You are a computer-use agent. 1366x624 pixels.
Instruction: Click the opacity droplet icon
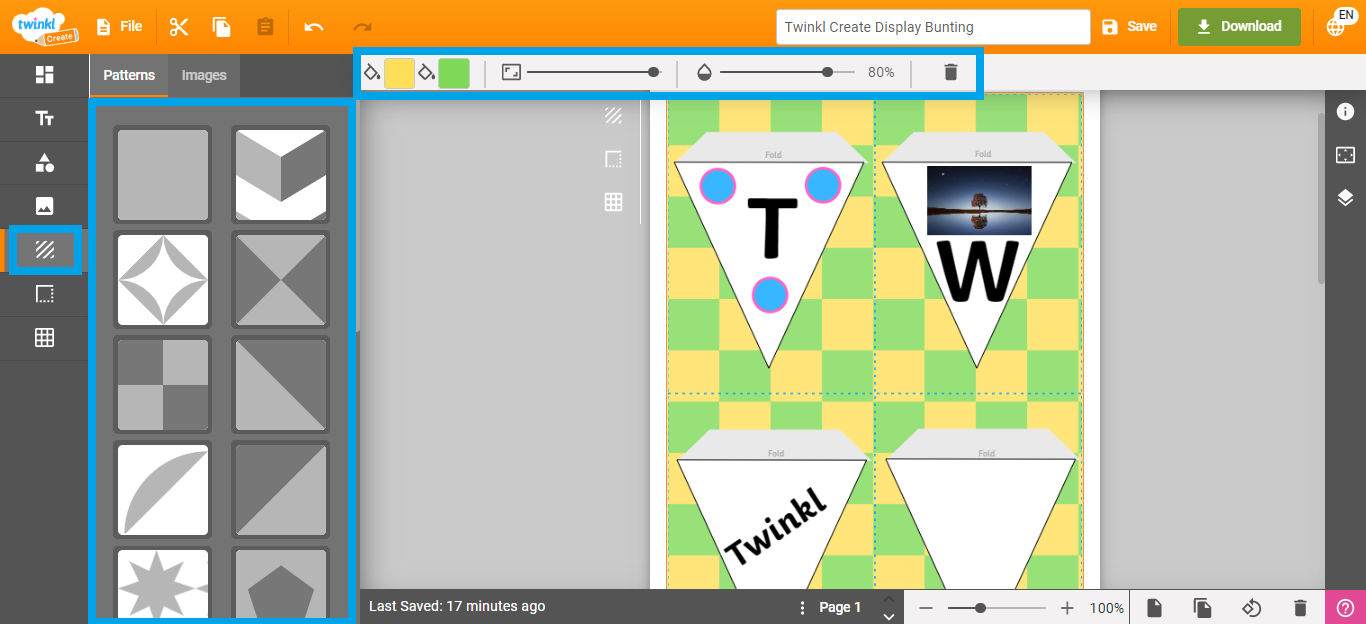click(x=704, y=73)
